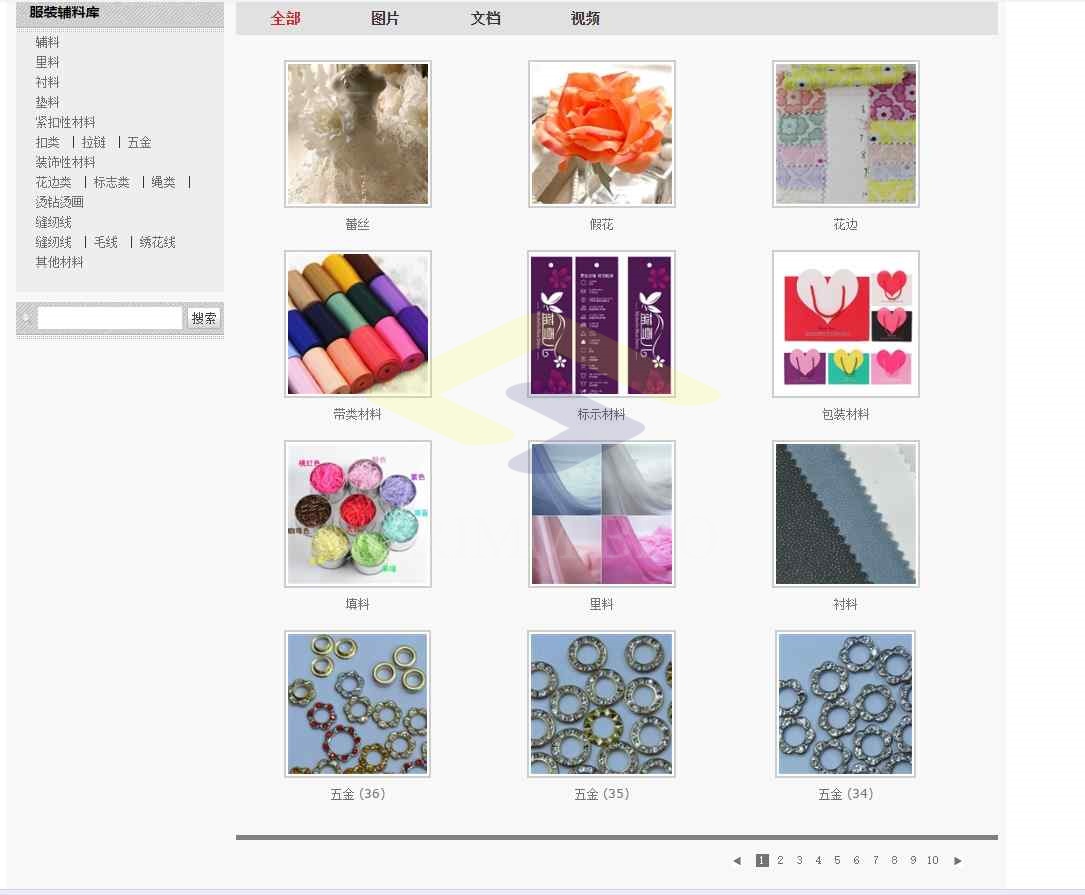Image resolution: width=1085 pixels, height=895 pixels.
Task: Click into the sidebar search text field
Action: click(x=110, y=318)
